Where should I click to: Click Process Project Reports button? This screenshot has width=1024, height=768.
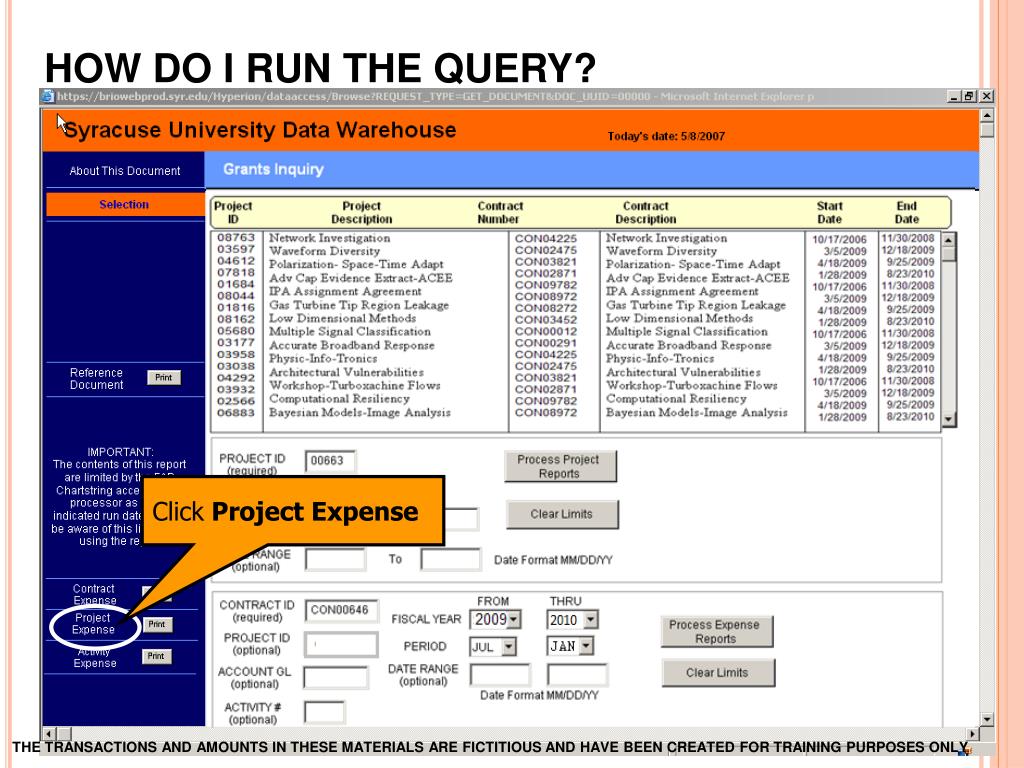(x=560, y=466)
